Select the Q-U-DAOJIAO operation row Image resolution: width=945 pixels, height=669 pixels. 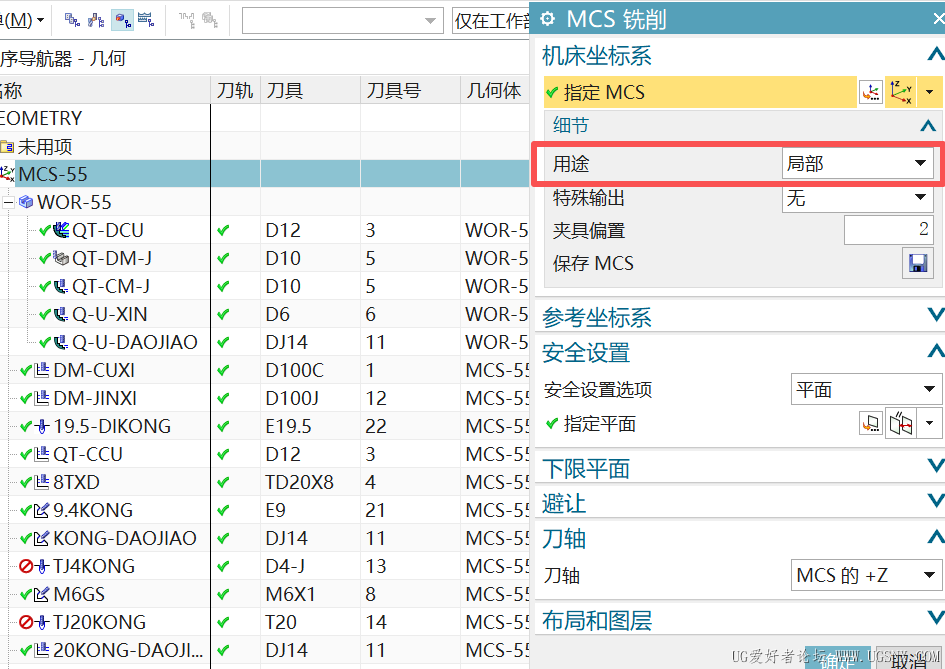coord(264,342)
